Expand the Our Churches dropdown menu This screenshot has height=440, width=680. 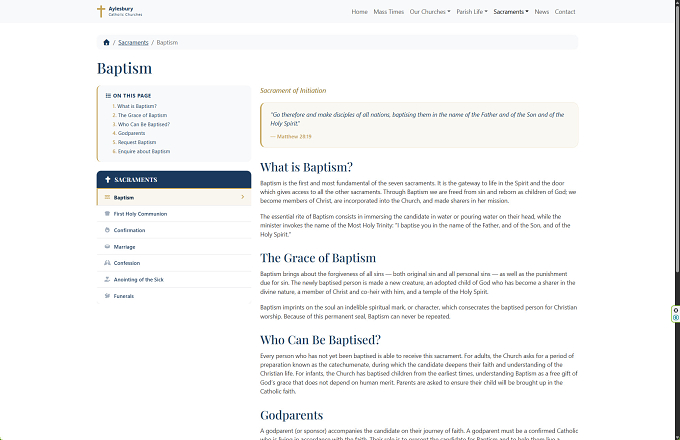click(430, 12)
